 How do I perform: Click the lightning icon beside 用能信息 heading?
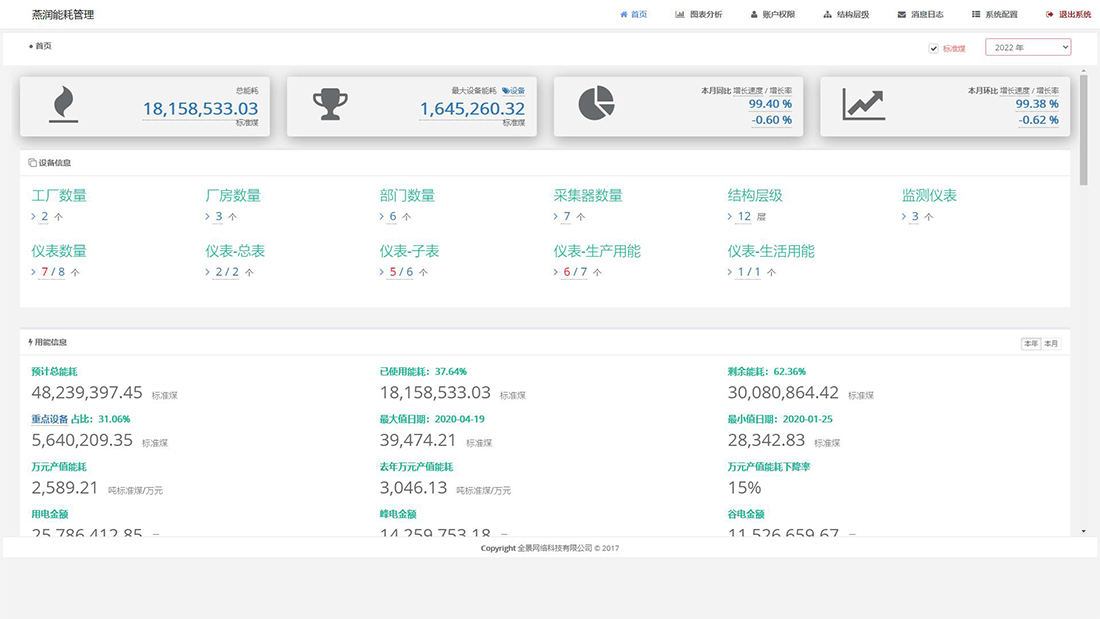click(31, 342)
